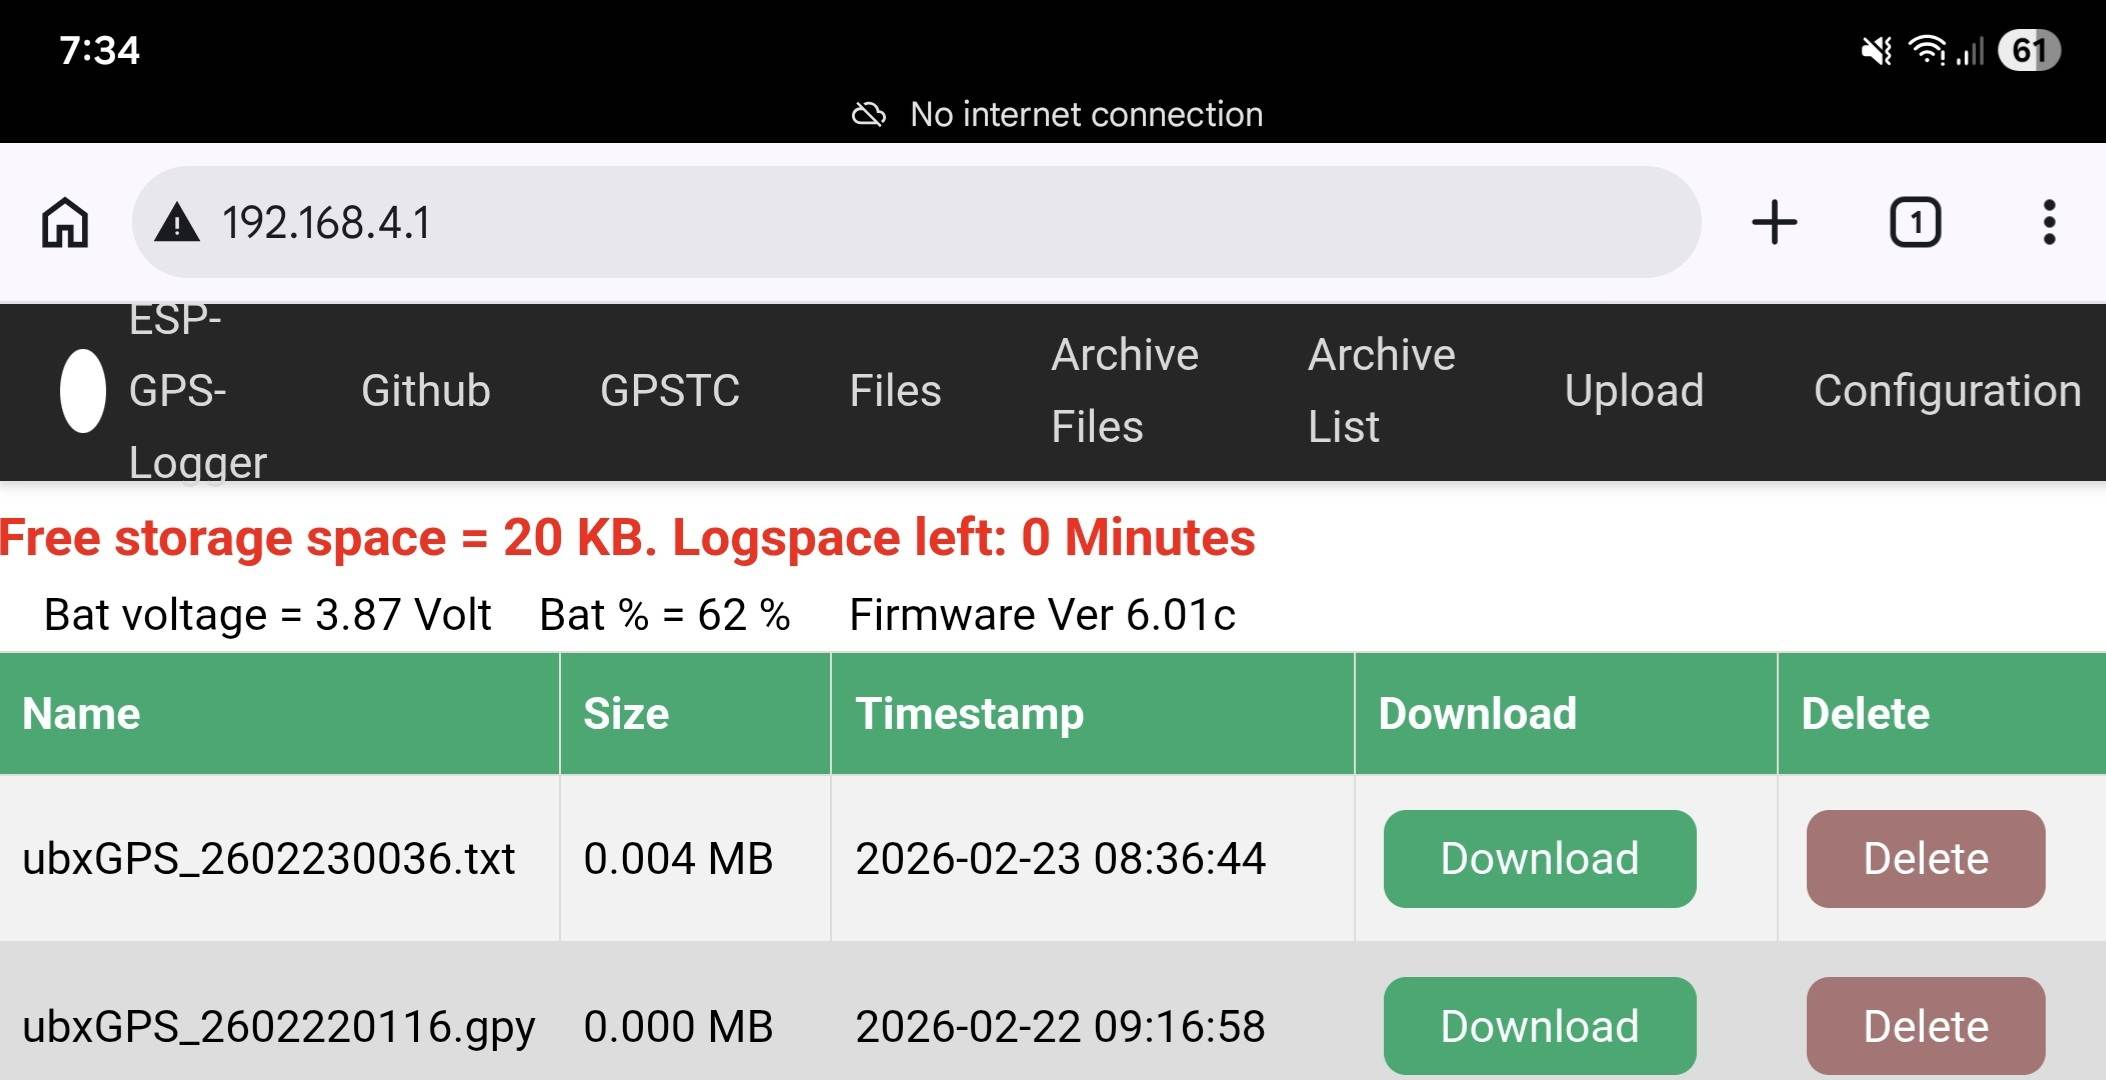Navigate to the Configuration page
Viewport: 2106px width, 1080px height.
(x=1948, y=391)
